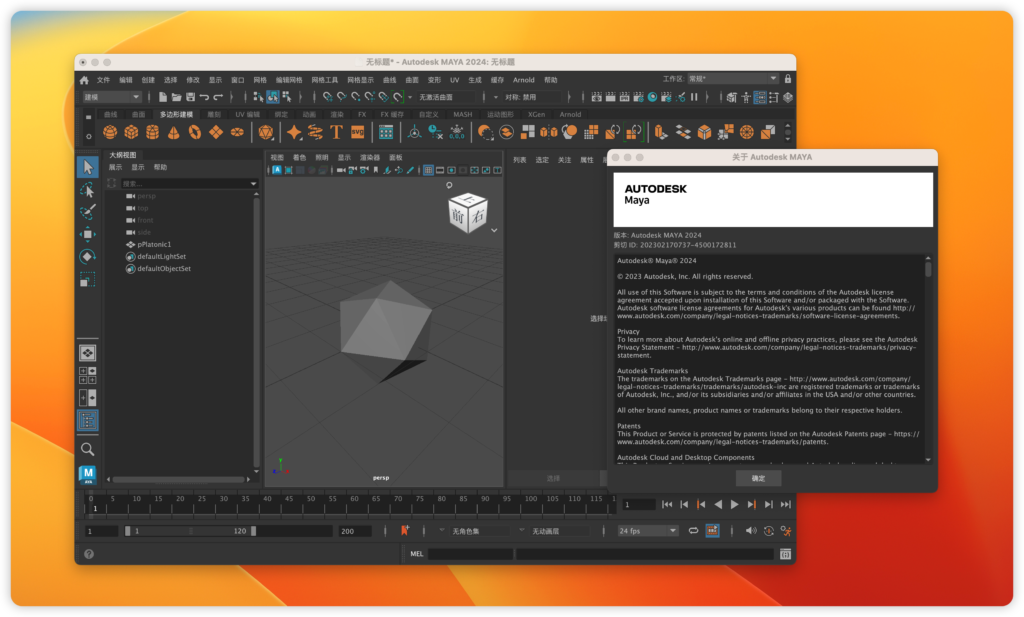
Task: Select the Type tool on the Poly Modeling shelf
Action: [336, 131]
